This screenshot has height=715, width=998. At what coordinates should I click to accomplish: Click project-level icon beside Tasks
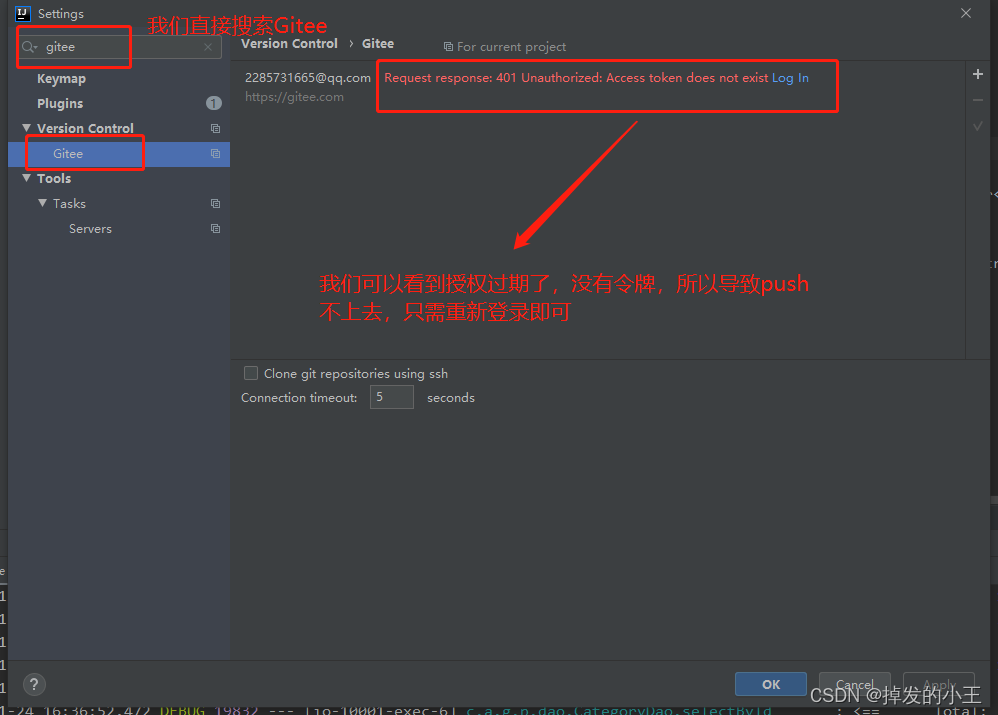coord(215,204)
